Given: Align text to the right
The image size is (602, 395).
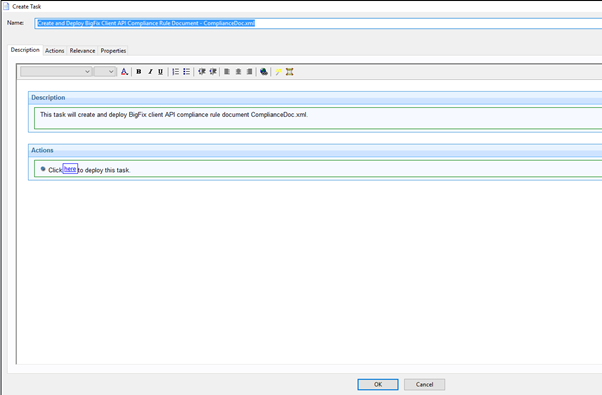Looking at the screenshot, I should pos(250,72).
